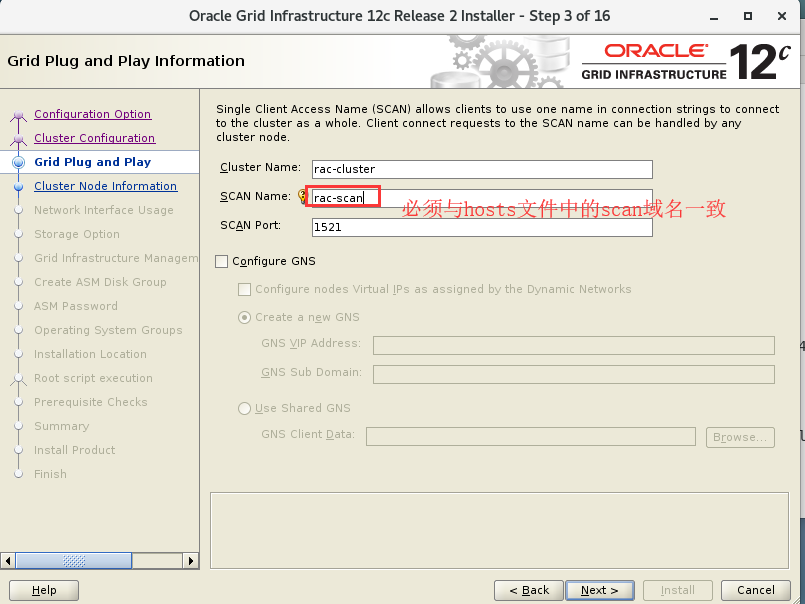Select ASM Password step
Viewport: 805px width, 604px height.
[x=76, y=306]
